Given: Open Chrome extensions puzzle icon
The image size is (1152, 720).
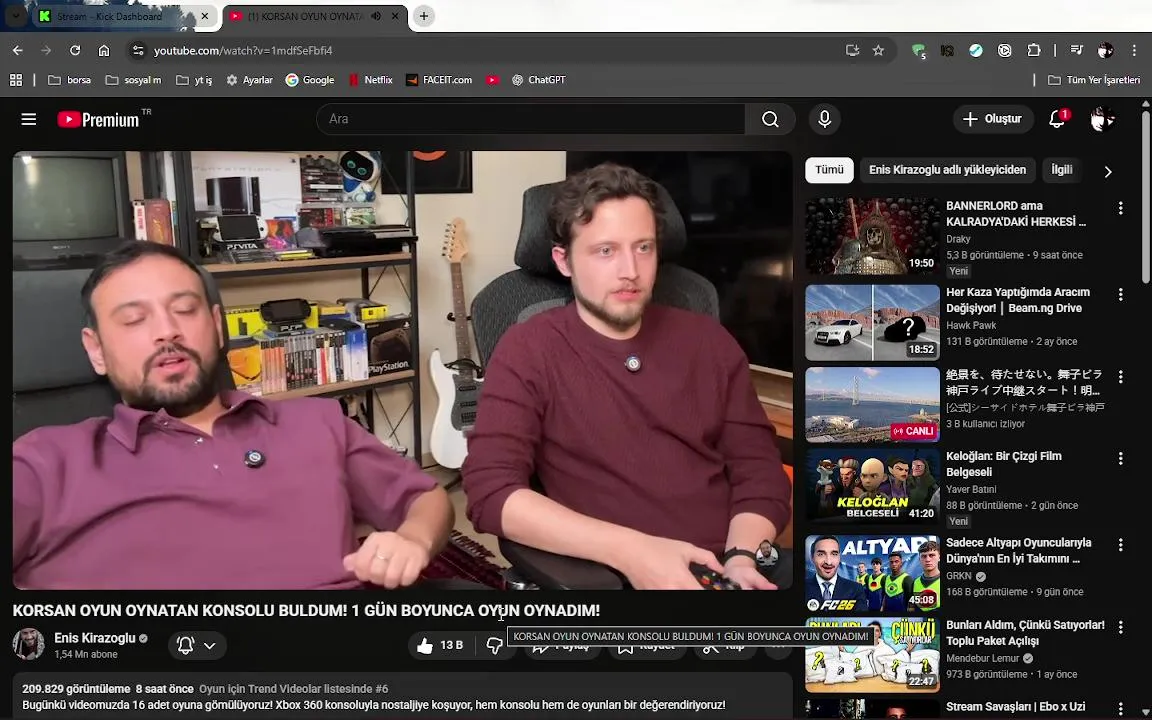Looking at the screenshot, I should [x=1034, y=50].
